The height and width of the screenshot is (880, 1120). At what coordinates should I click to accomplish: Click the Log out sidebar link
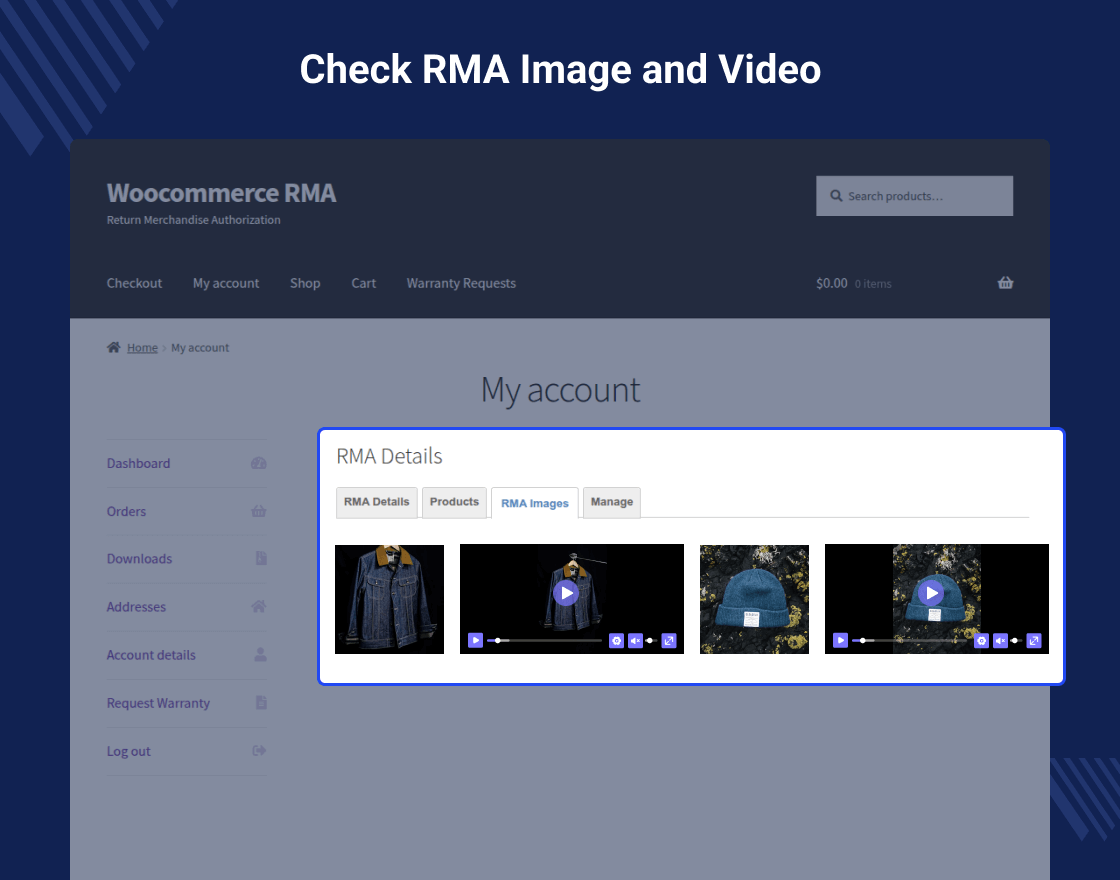coord(129,751)
